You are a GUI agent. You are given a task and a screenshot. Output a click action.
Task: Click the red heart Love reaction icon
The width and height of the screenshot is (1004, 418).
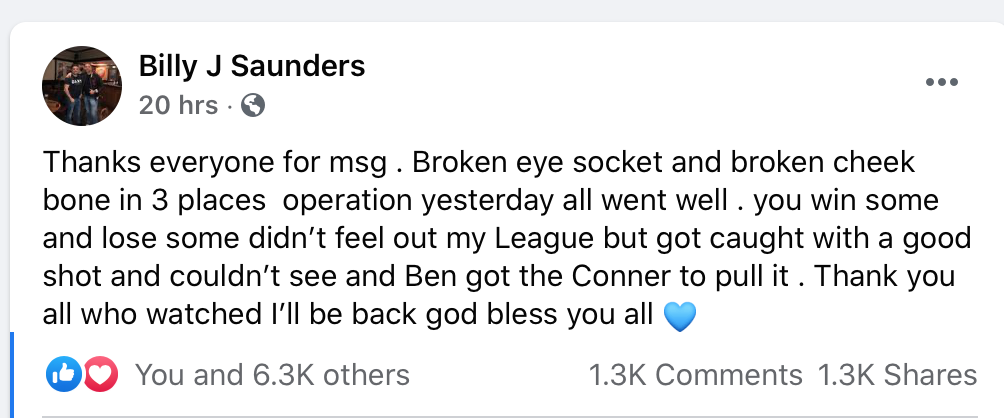(x=100, y=374)
